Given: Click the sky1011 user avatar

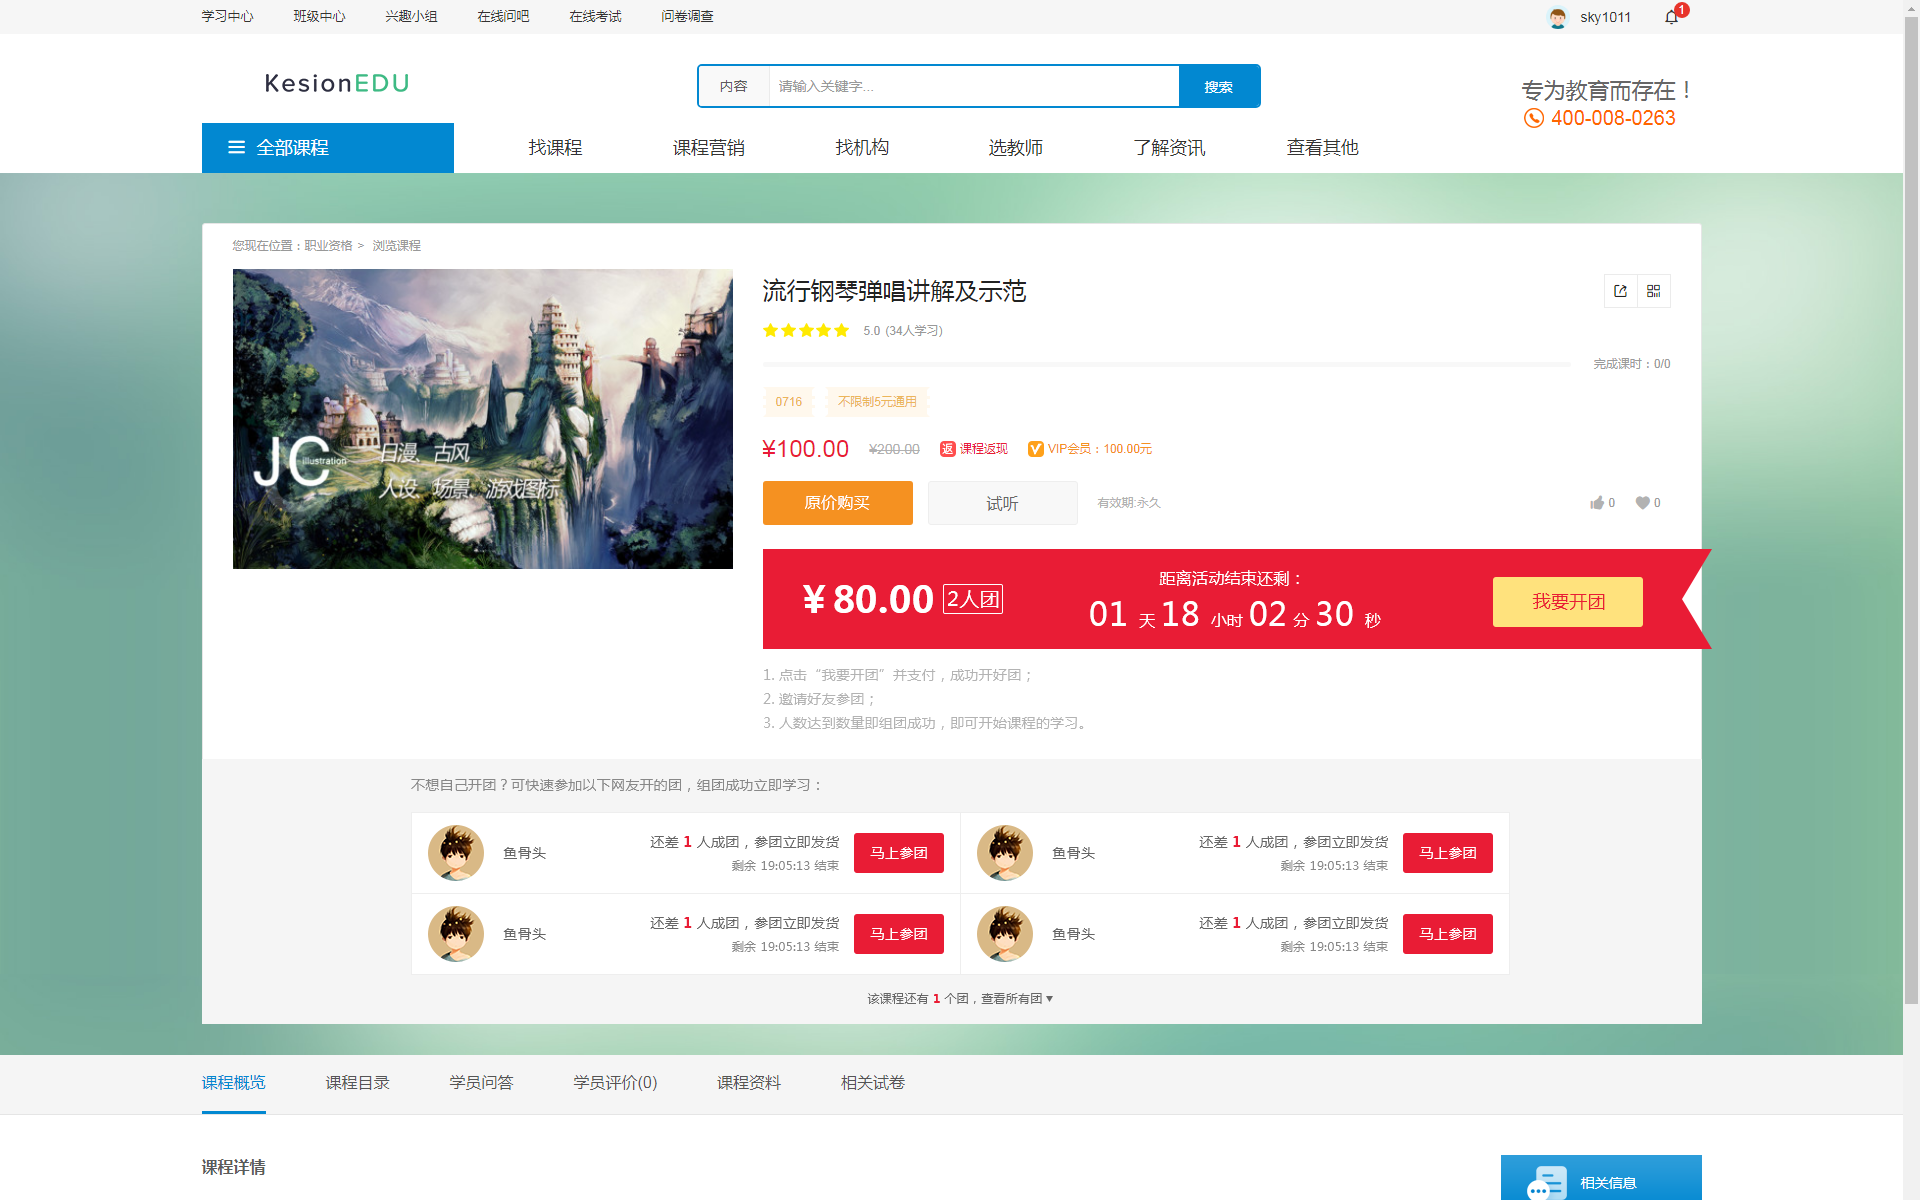Looking at the screenshot, I should [1556, 17].
